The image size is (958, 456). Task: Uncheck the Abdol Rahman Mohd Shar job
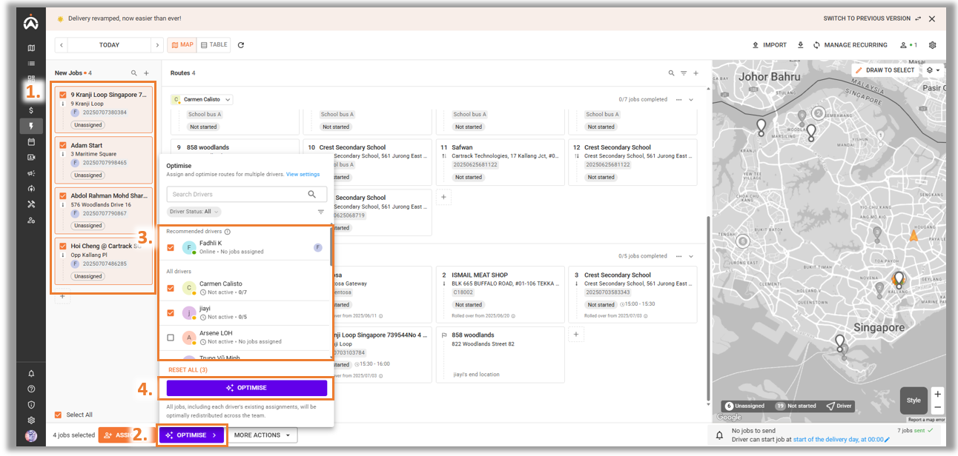63,196
